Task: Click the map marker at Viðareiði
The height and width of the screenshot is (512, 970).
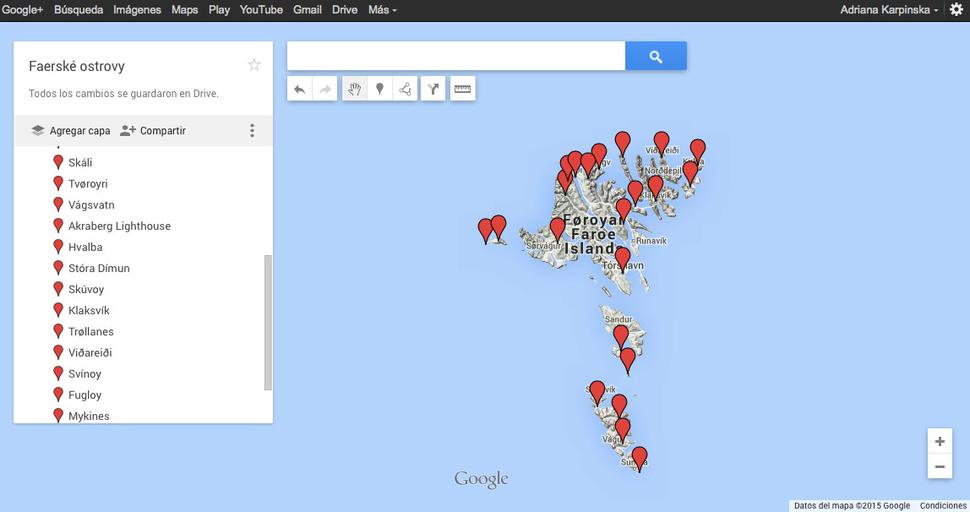Action: click(x=661, y=143)
